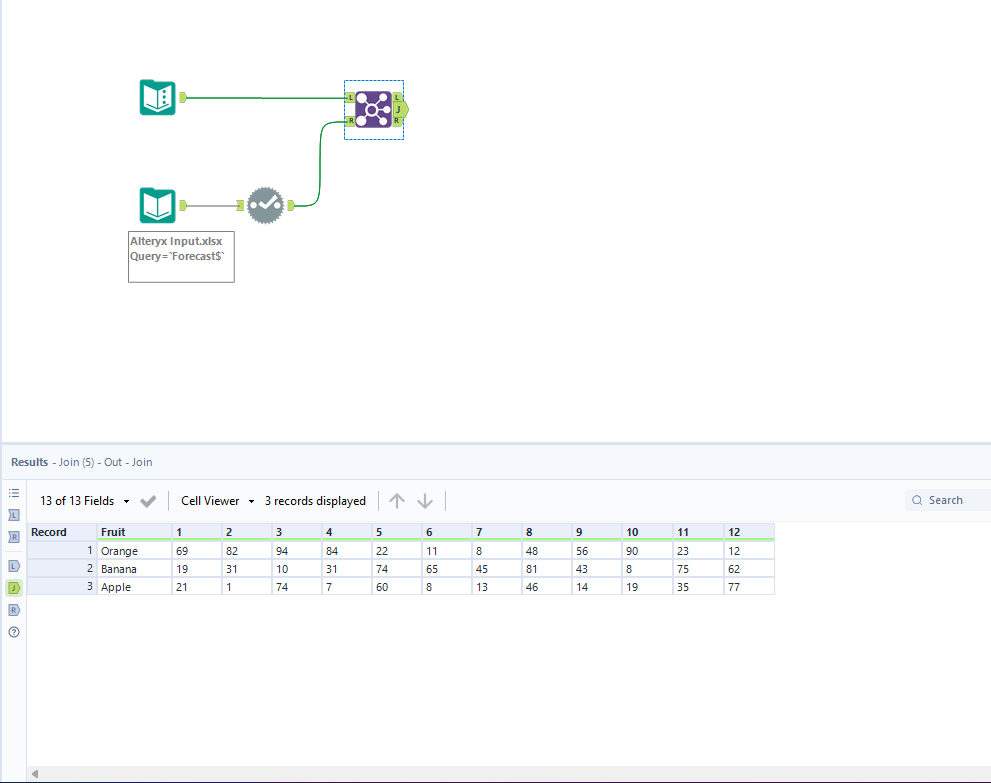Select the Data Cleansing tool on canvas
Screen dimensions: 991x783
click(265, 205)
